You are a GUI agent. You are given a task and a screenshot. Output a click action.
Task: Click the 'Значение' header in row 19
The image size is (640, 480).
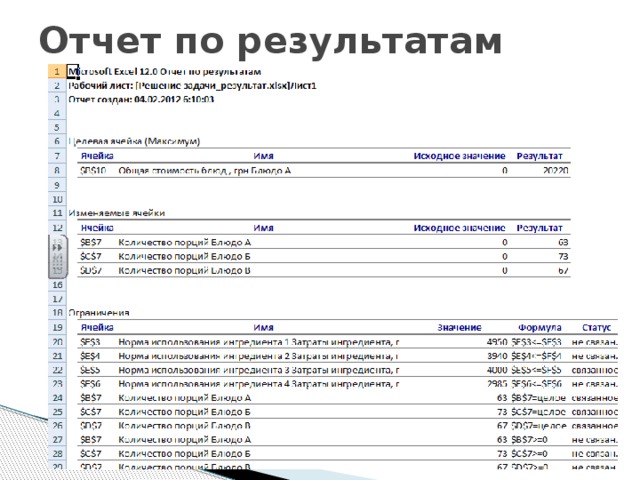(459, 328)
